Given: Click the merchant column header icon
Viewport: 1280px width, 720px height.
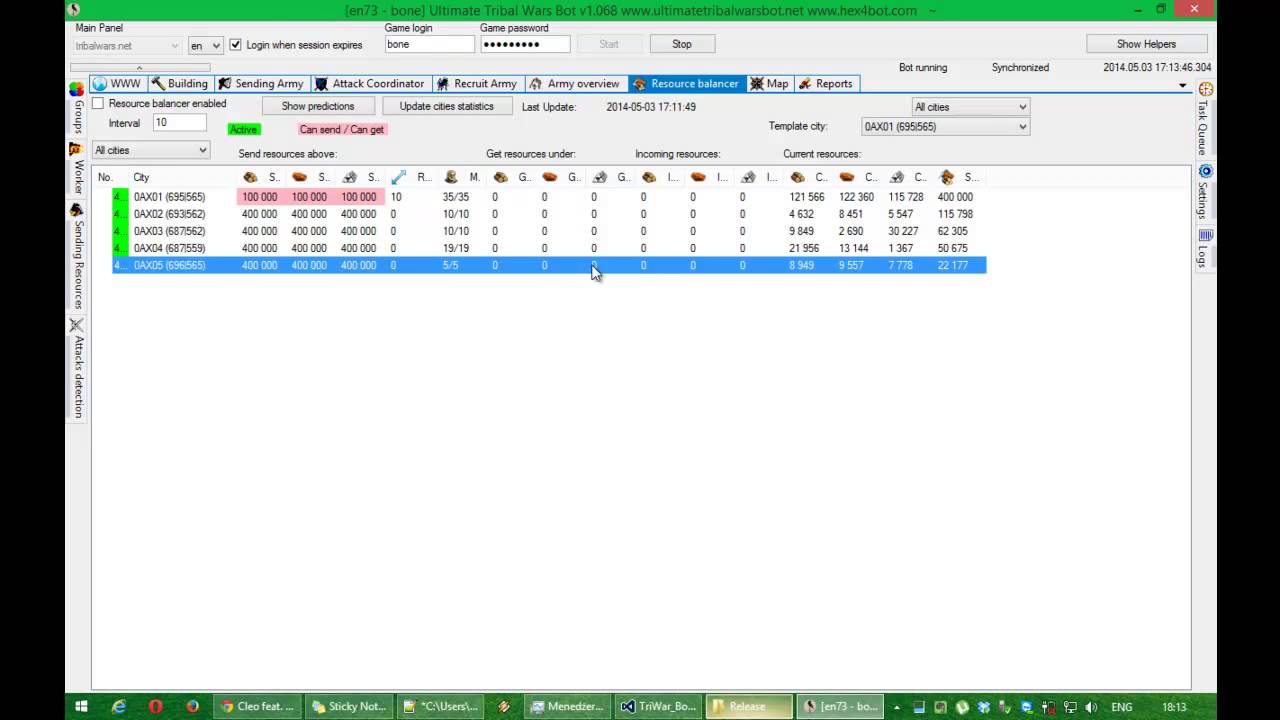Looking at the screenshot, I should 451,177.
